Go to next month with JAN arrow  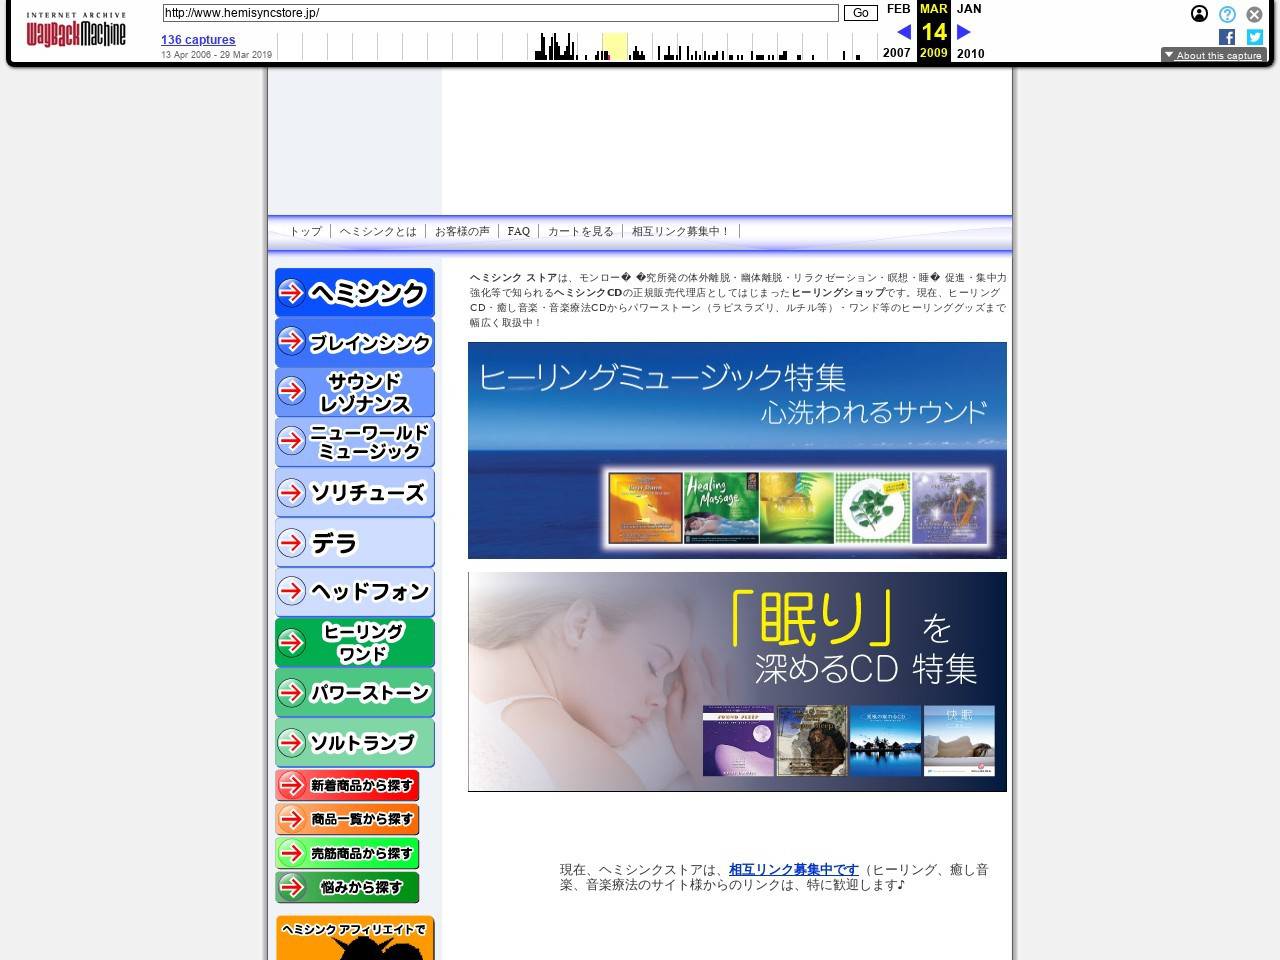(x=963, y=31)
